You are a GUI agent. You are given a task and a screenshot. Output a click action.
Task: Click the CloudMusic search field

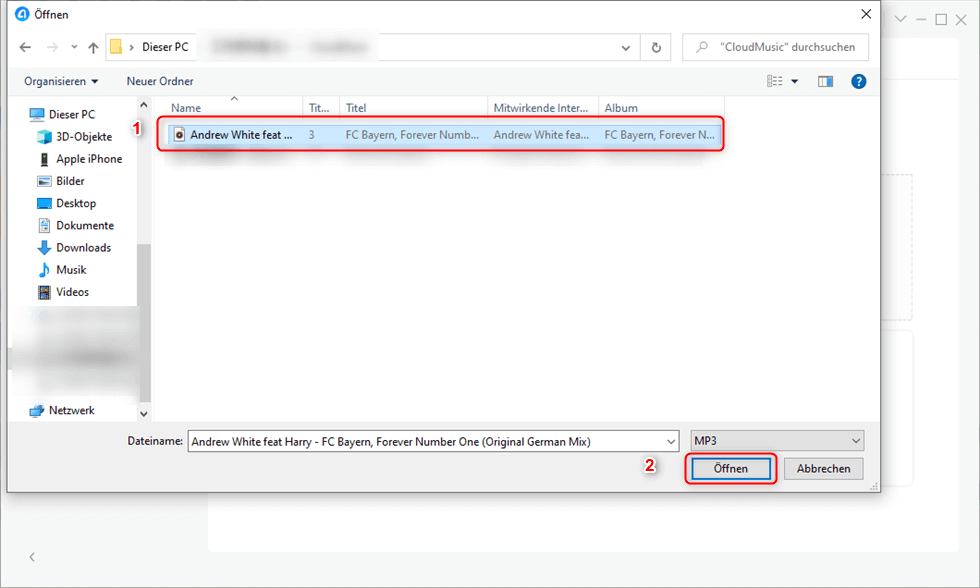click(x=775, y=47)
